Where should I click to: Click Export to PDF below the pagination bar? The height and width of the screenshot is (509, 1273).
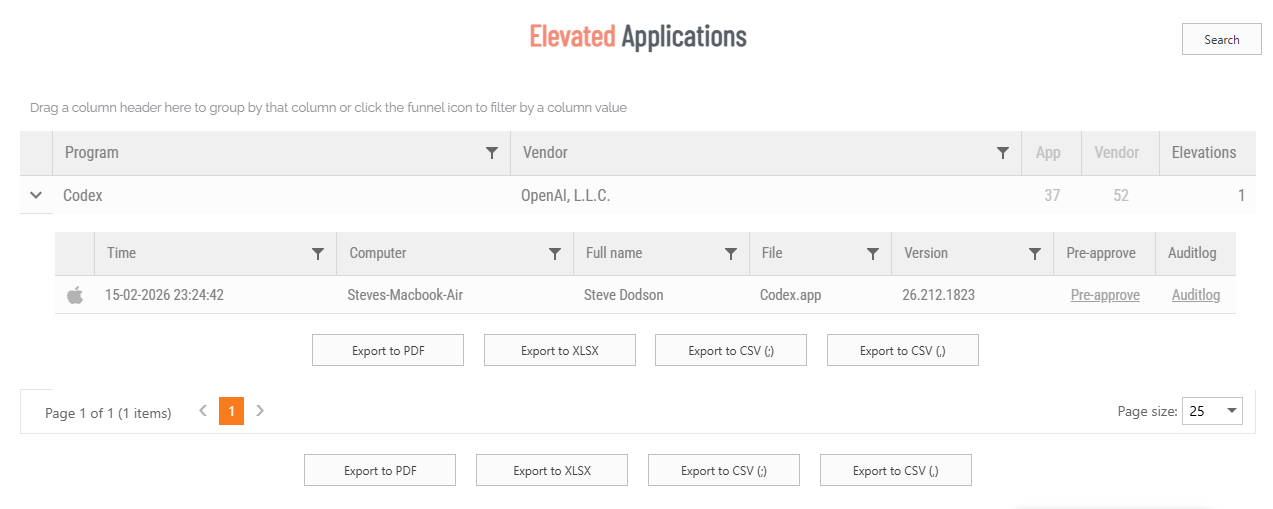click(x=379, y=471)
